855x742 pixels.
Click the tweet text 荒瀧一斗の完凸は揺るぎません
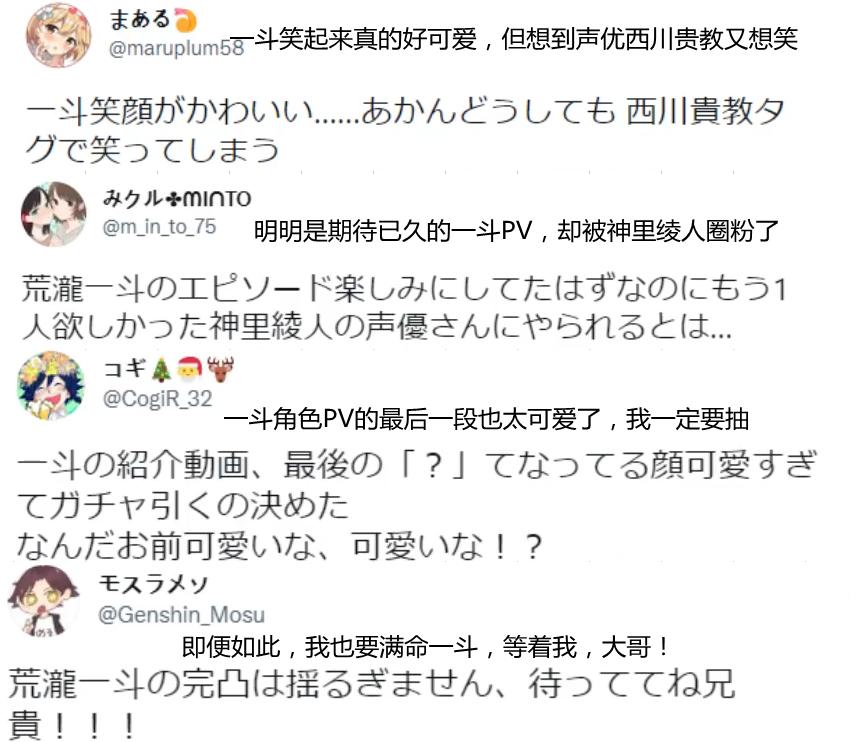[372, 703]
